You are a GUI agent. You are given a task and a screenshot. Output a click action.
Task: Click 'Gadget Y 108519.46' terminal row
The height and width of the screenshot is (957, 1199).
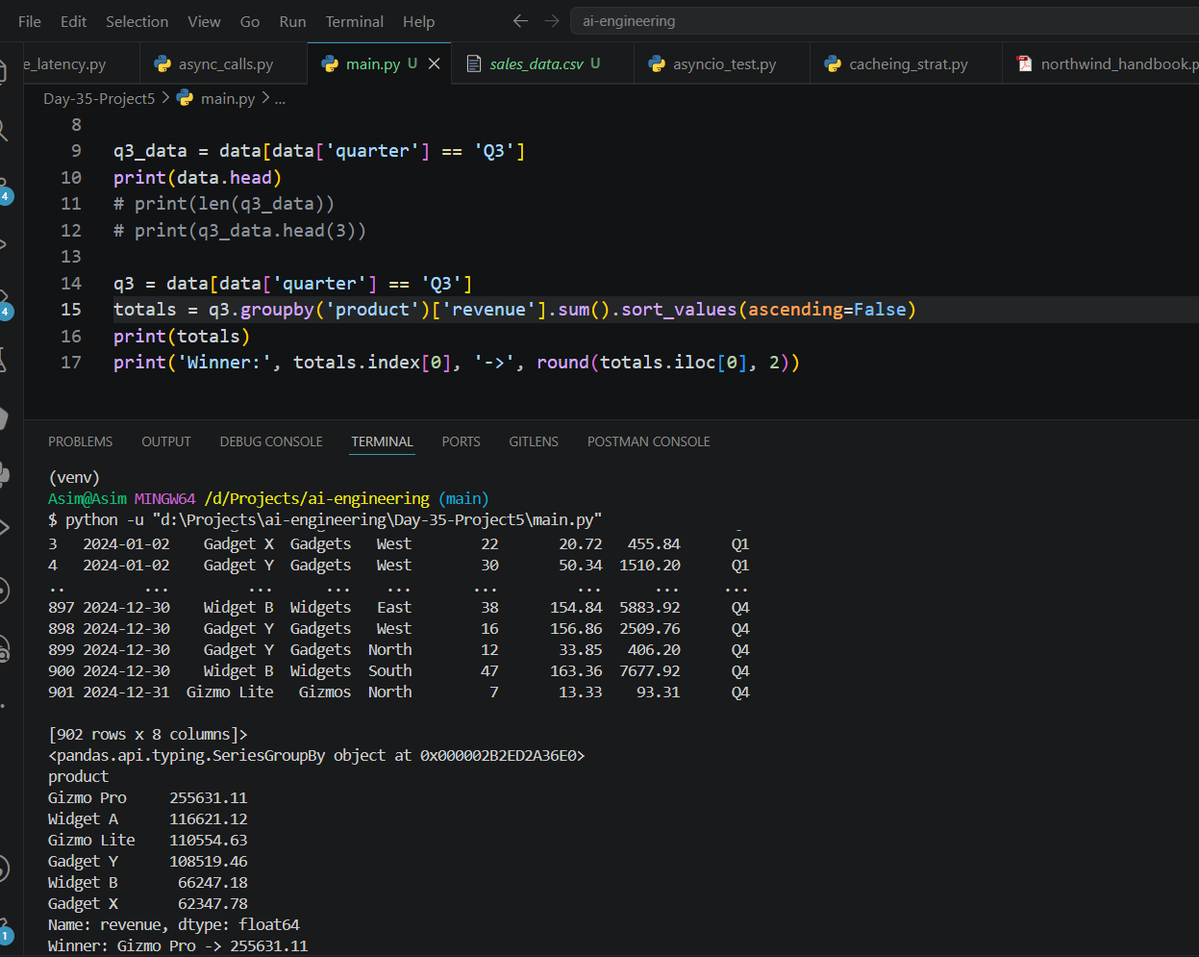[x=148, y=861]
